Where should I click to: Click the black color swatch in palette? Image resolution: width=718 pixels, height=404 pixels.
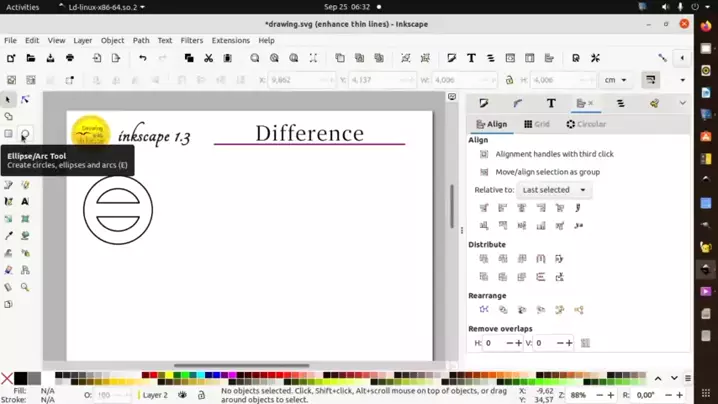tap(21, 378)
